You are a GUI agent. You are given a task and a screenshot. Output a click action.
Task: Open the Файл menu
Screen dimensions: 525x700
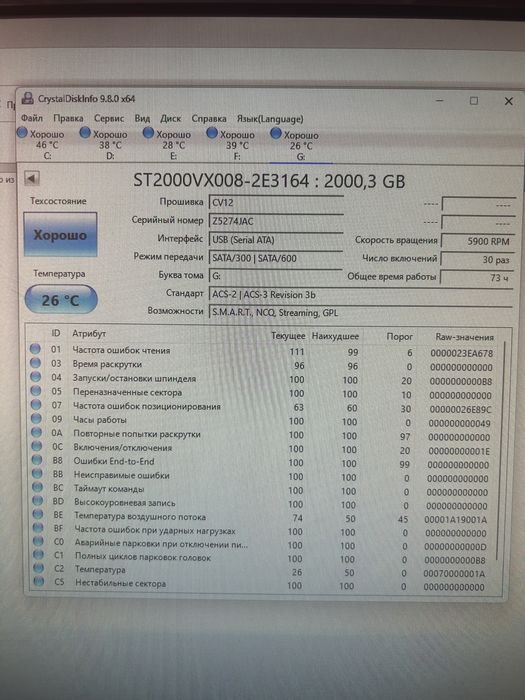click(x=32, y=118)
